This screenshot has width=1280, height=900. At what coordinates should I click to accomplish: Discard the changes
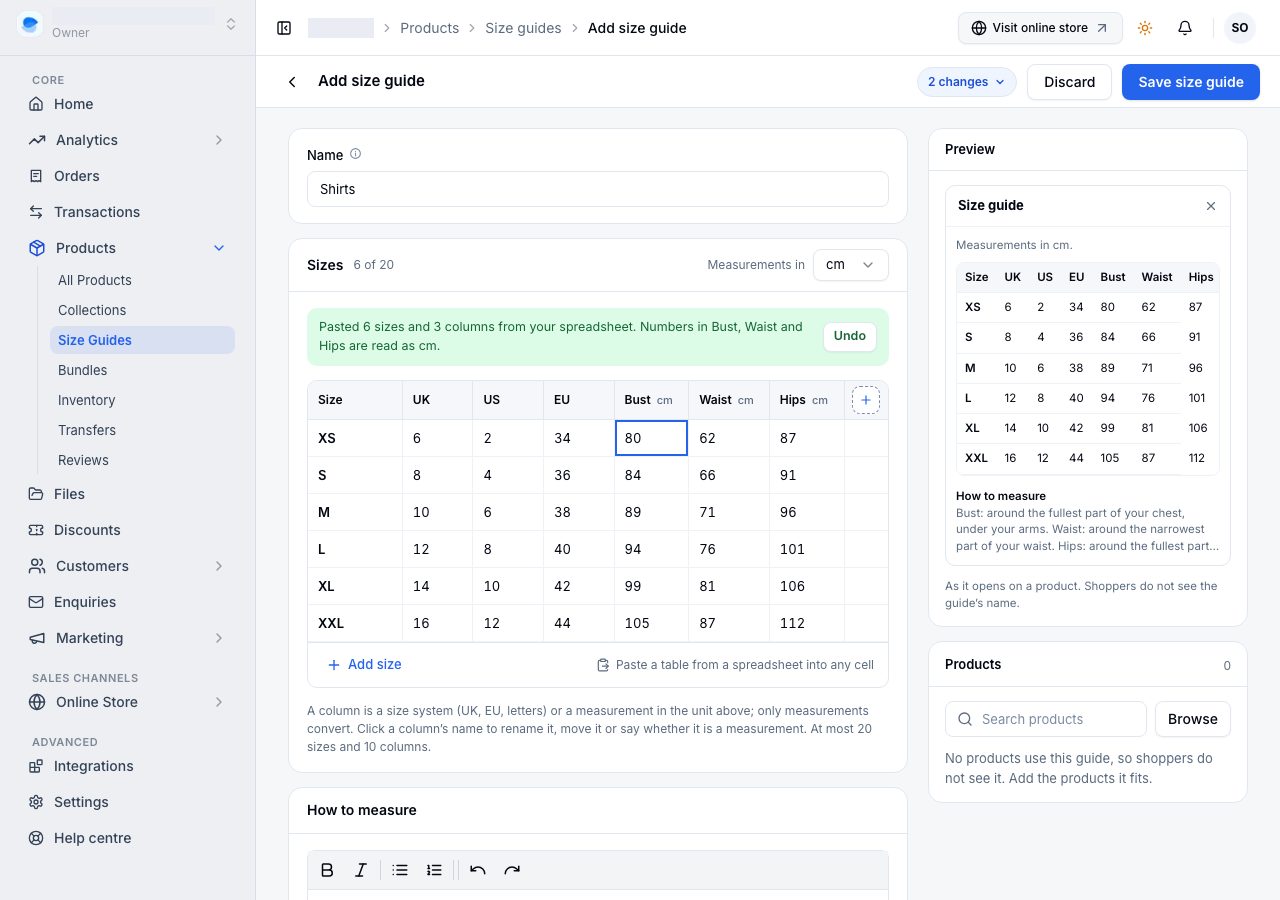[x=1070, y=82]
